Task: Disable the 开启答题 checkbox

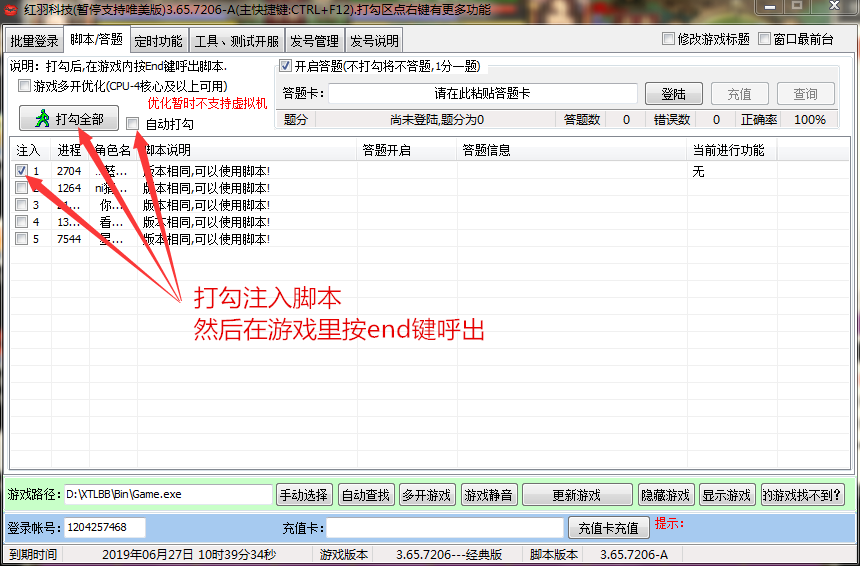Action: [284, 66]
